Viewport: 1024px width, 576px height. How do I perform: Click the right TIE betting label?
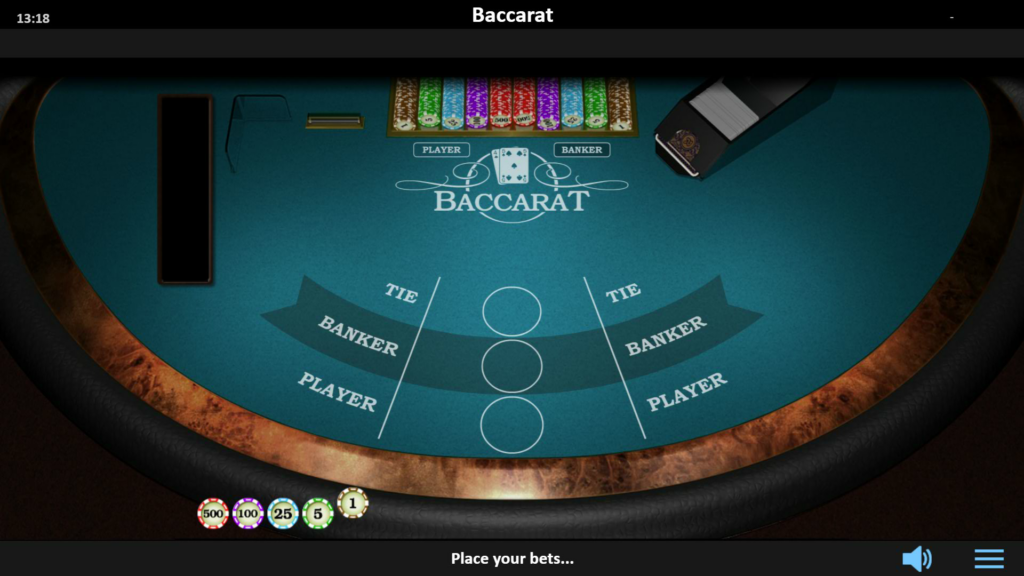pyautogui.click(x=623, y=293)
